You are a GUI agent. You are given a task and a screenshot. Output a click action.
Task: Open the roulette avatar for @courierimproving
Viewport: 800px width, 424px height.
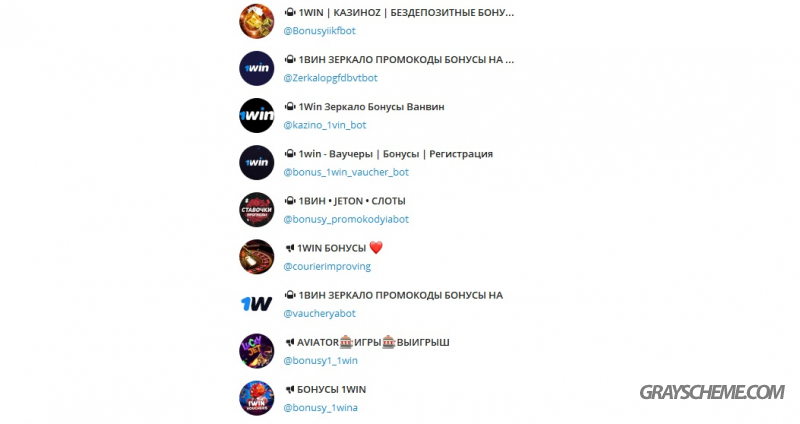[x=257, y=257]
